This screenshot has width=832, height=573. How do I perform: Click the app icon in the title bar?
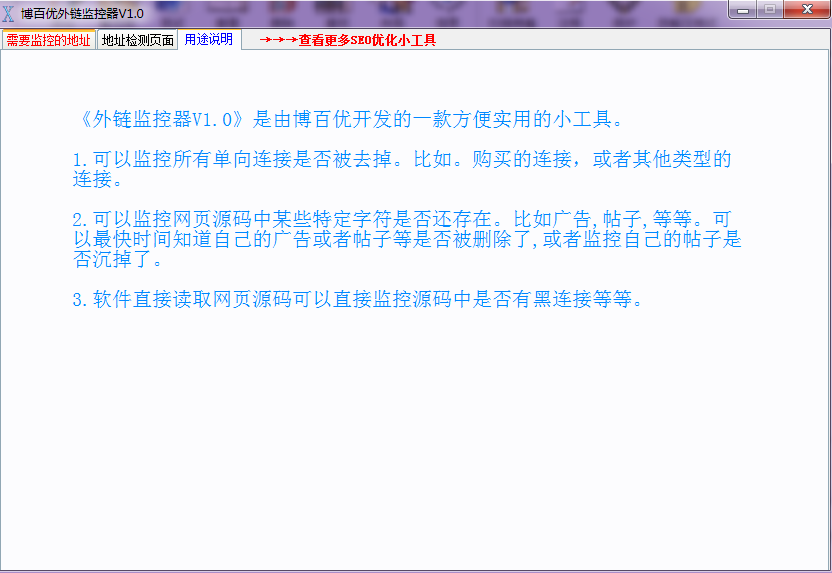click(x=10, y=11)
